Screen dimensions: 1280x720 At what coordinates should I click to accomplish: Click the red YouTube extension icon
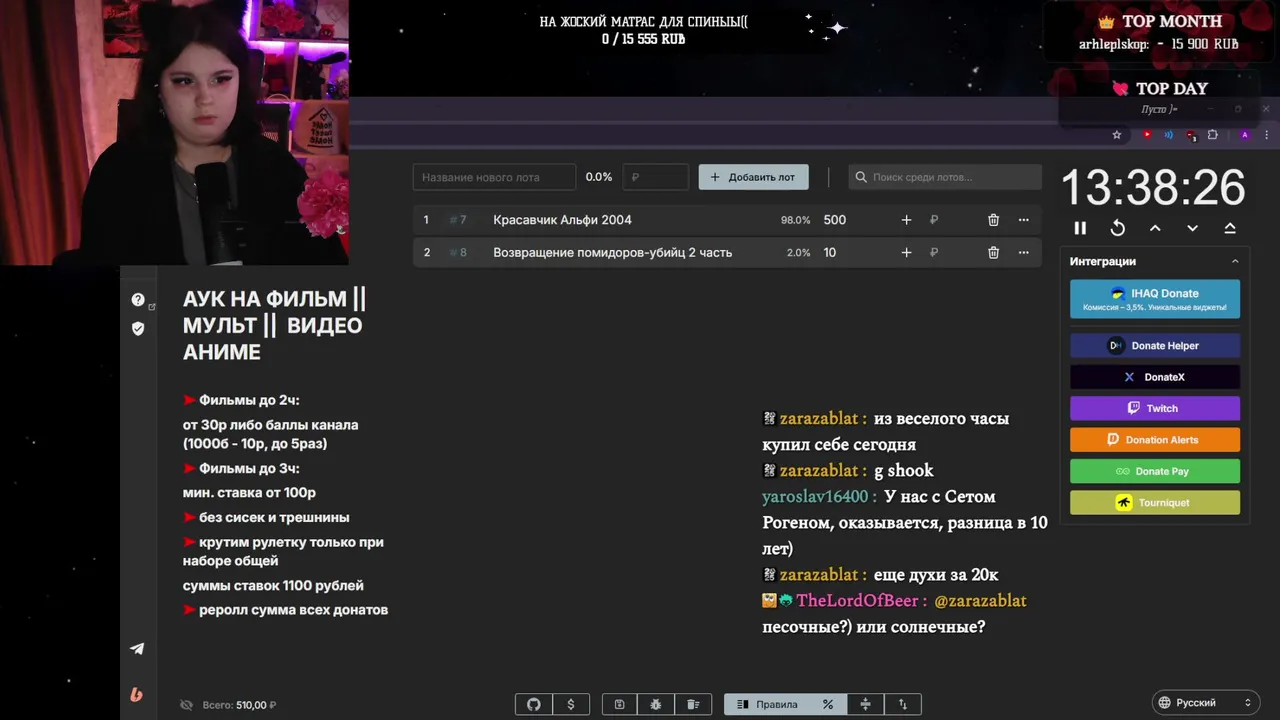pyautogui.click(x=1147, y=135)
